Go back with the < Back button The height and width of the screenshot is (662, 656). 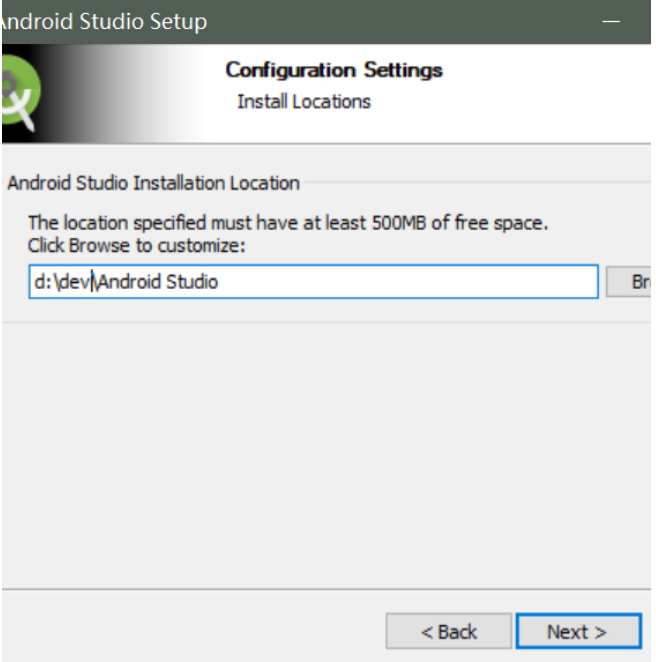[x=448, y=631]
